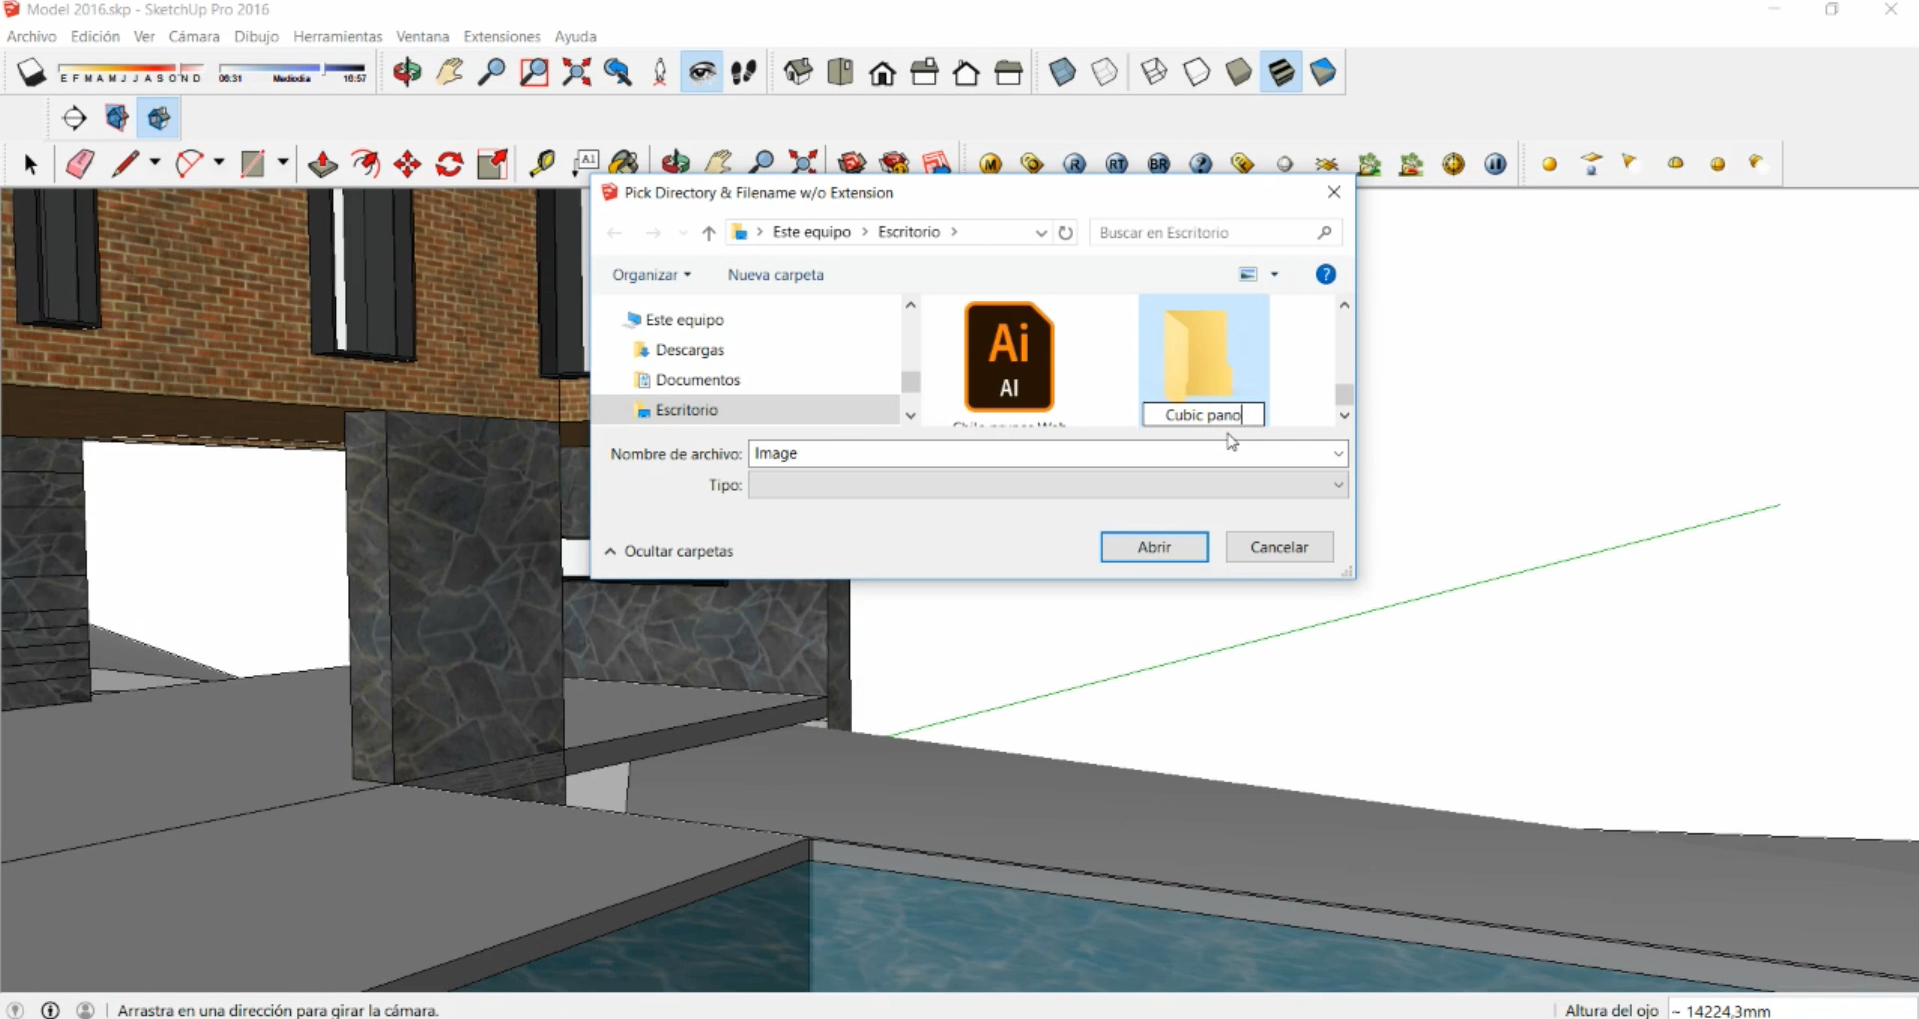Open the Extensiones menu
Screen dimensions: 1919x1019
[502, 36]
